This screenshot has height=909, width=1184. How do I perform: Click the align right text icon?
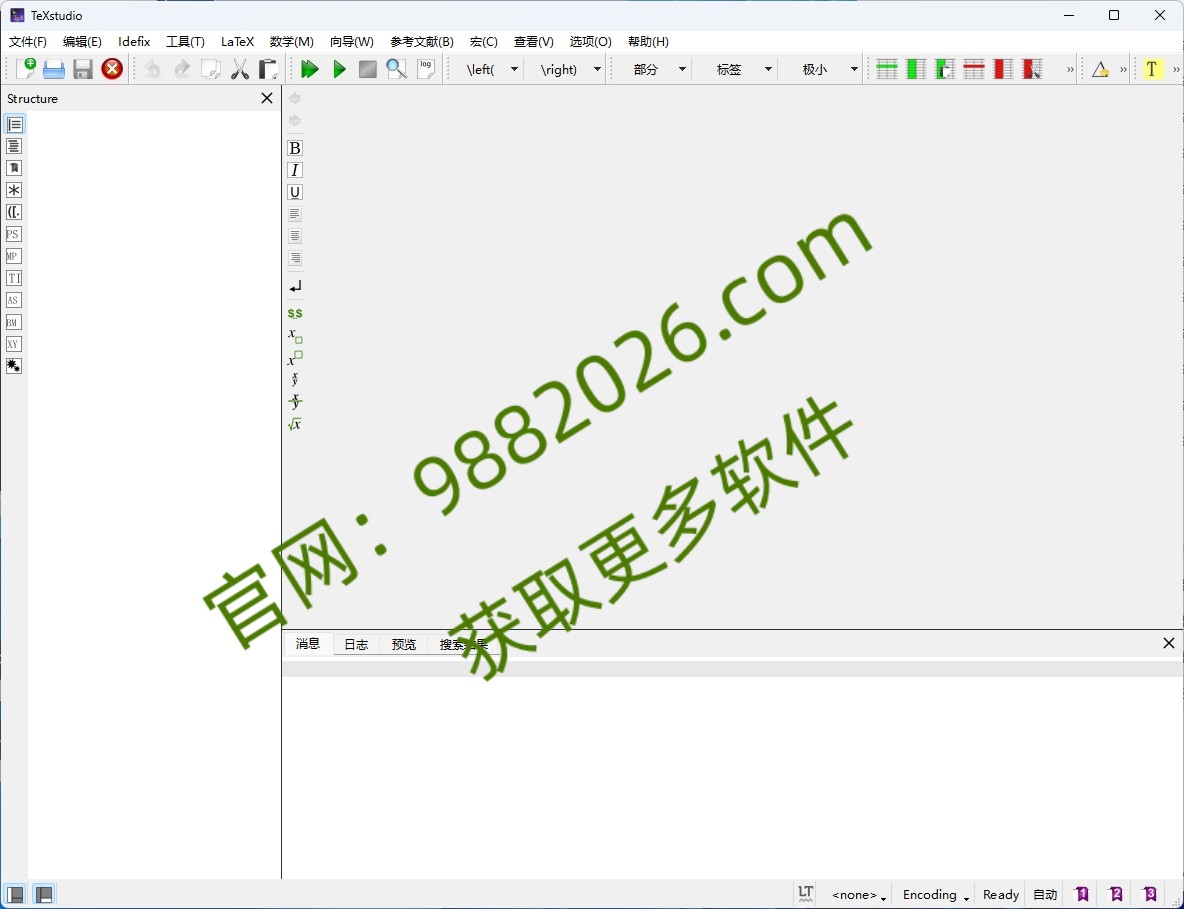[x=295, y=257]
